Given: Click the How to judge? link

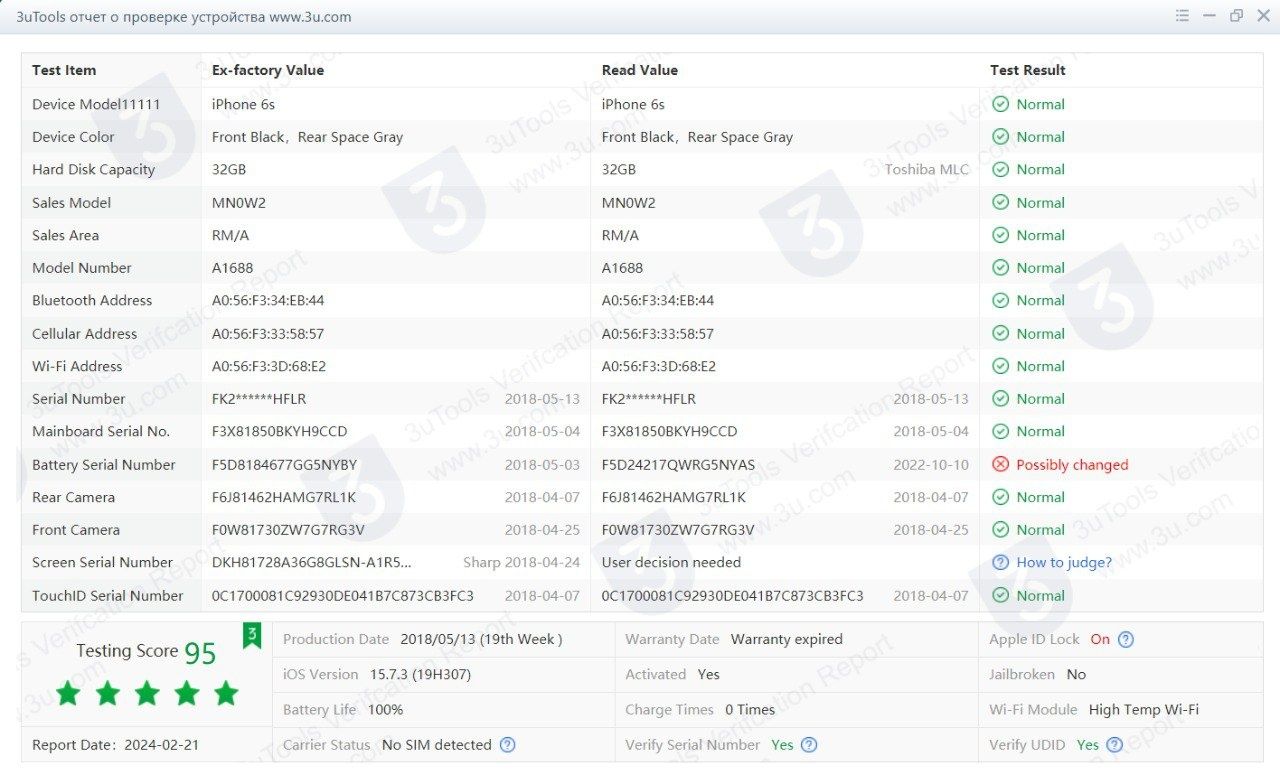Looking at the screenshot, I should [1064, 563].
